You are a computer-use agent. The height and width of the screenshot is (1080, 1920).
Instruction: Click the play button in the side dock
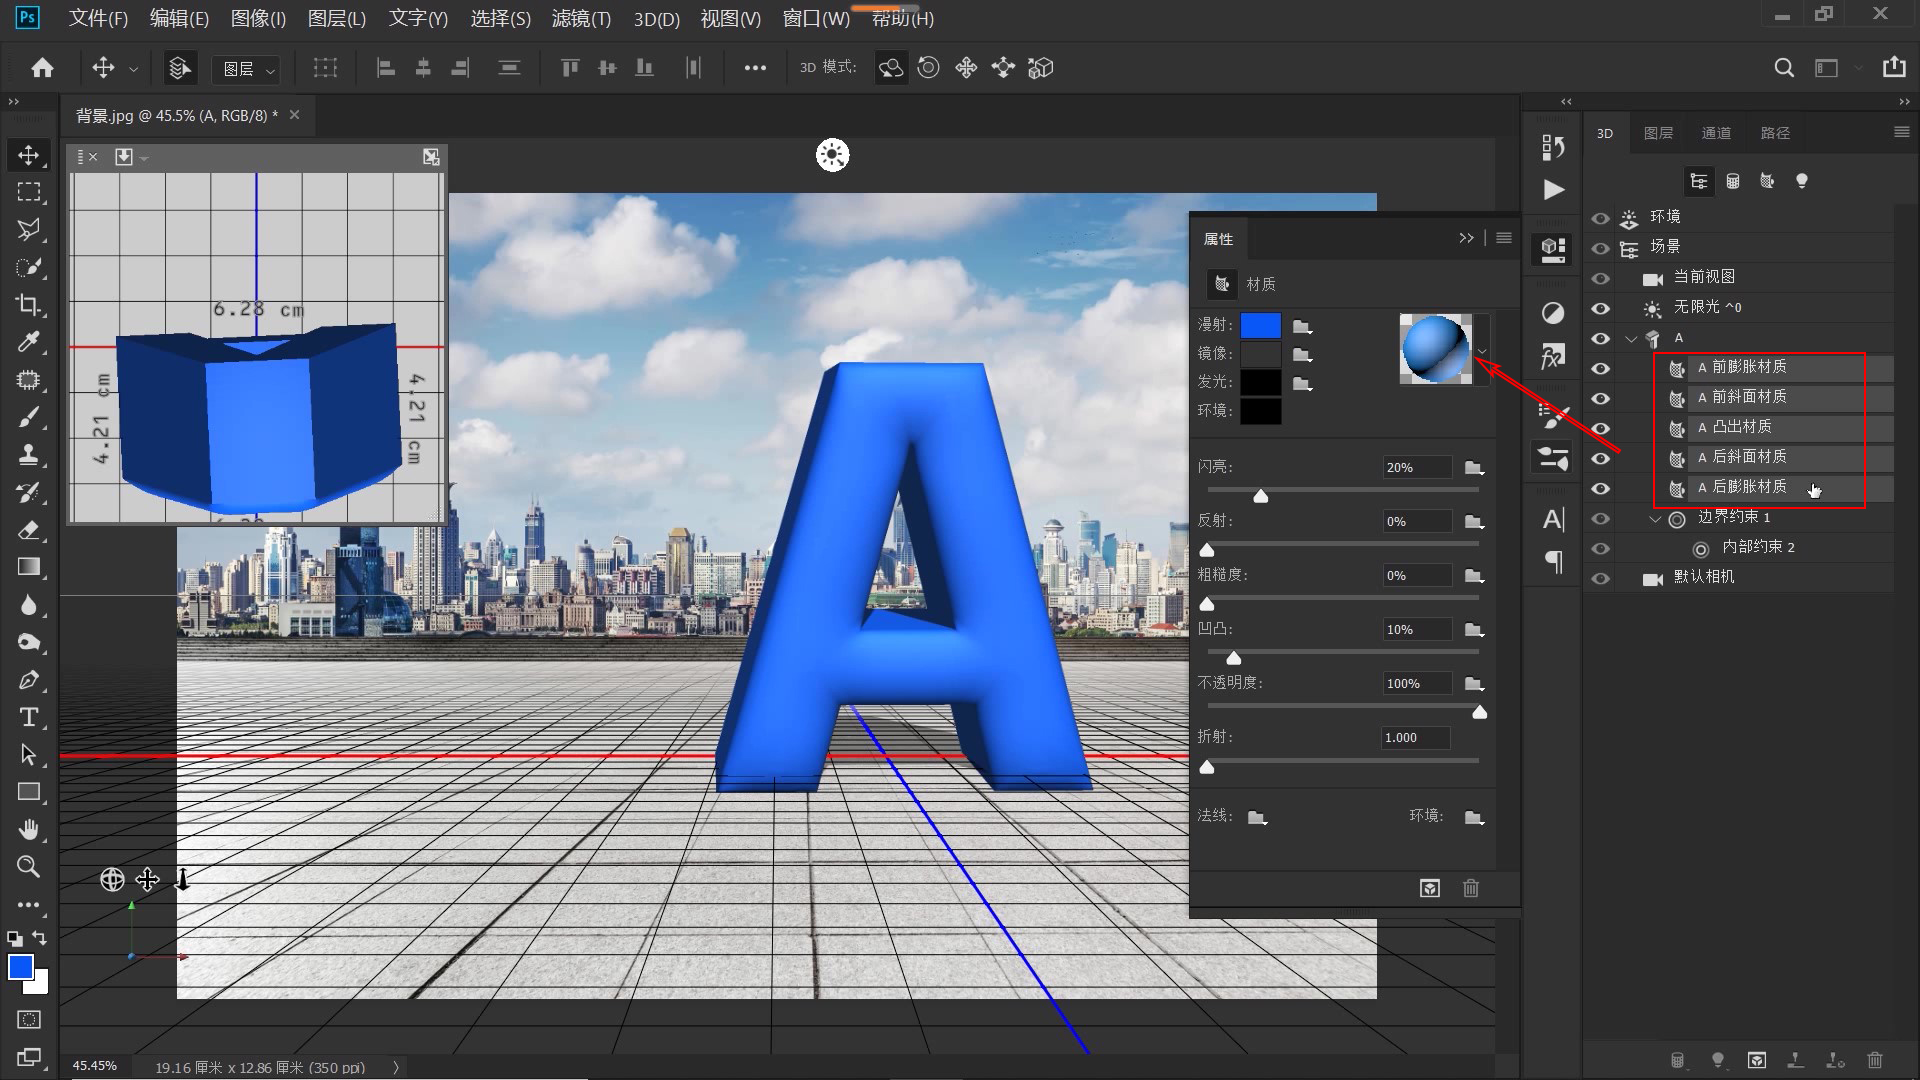tap(1553, 189)
